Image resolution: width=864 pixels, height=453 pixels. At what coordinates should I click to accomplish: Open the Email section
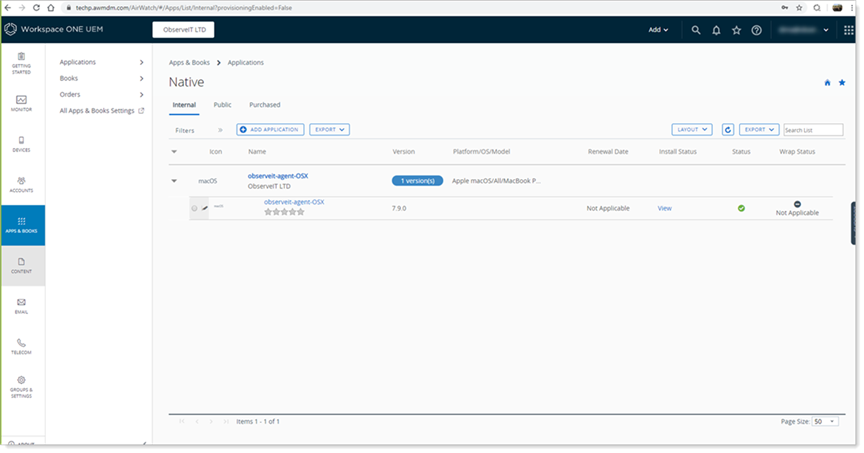point(21,306)
